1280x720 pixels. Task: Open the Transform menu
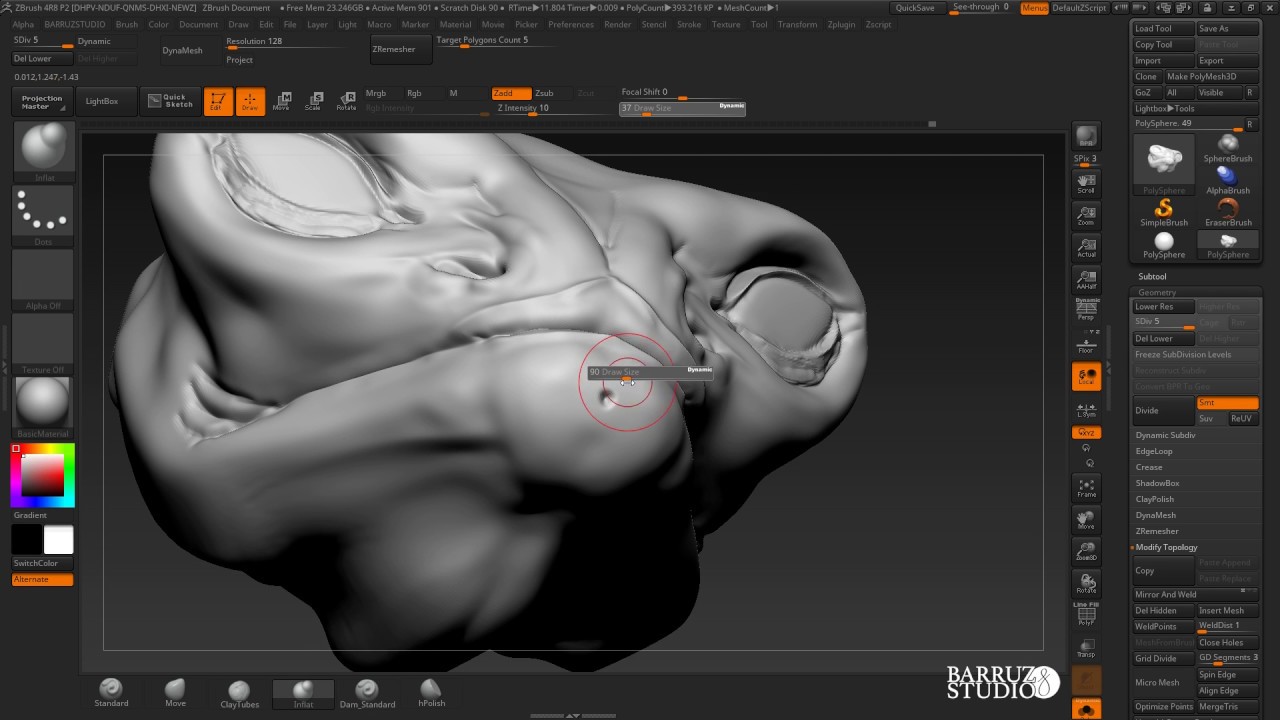(797, 24)
